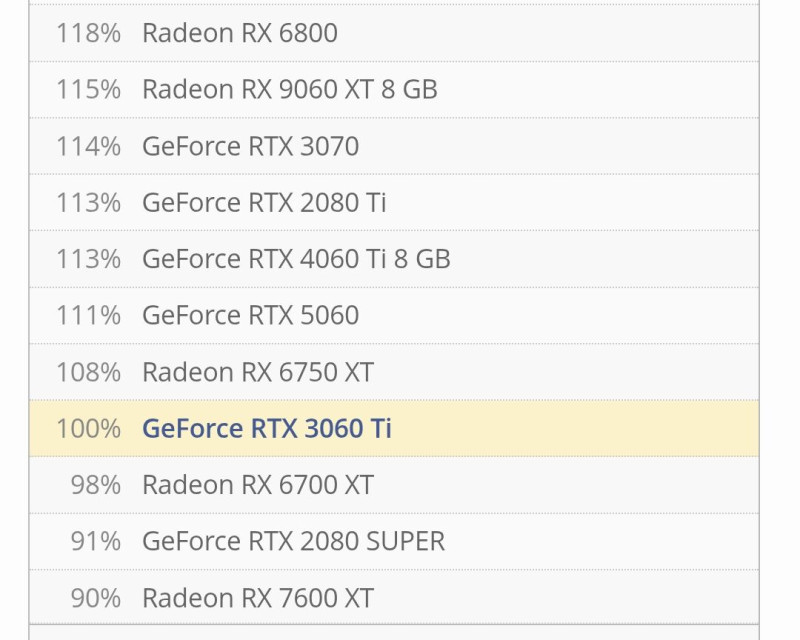The image size is (800, 640).
Task: Select the Radeon RX 6750 XT link
Action: point(258,372)
